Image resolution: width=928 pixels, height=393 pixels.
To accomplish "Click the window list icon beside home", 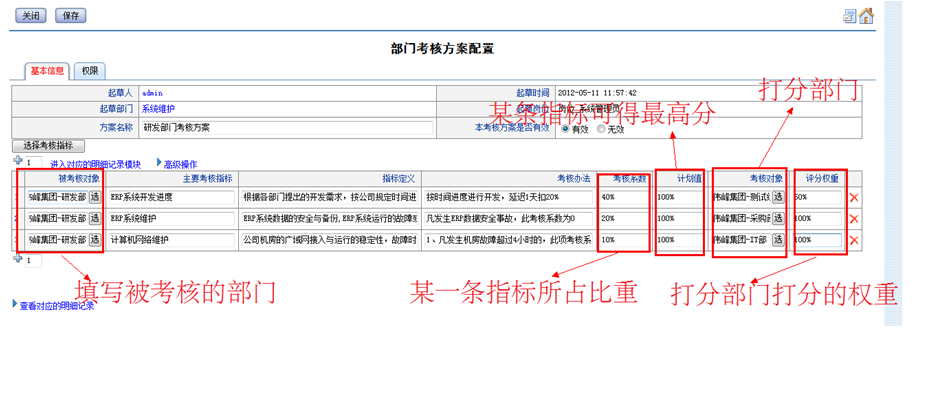I will click(x=850, y=16).
